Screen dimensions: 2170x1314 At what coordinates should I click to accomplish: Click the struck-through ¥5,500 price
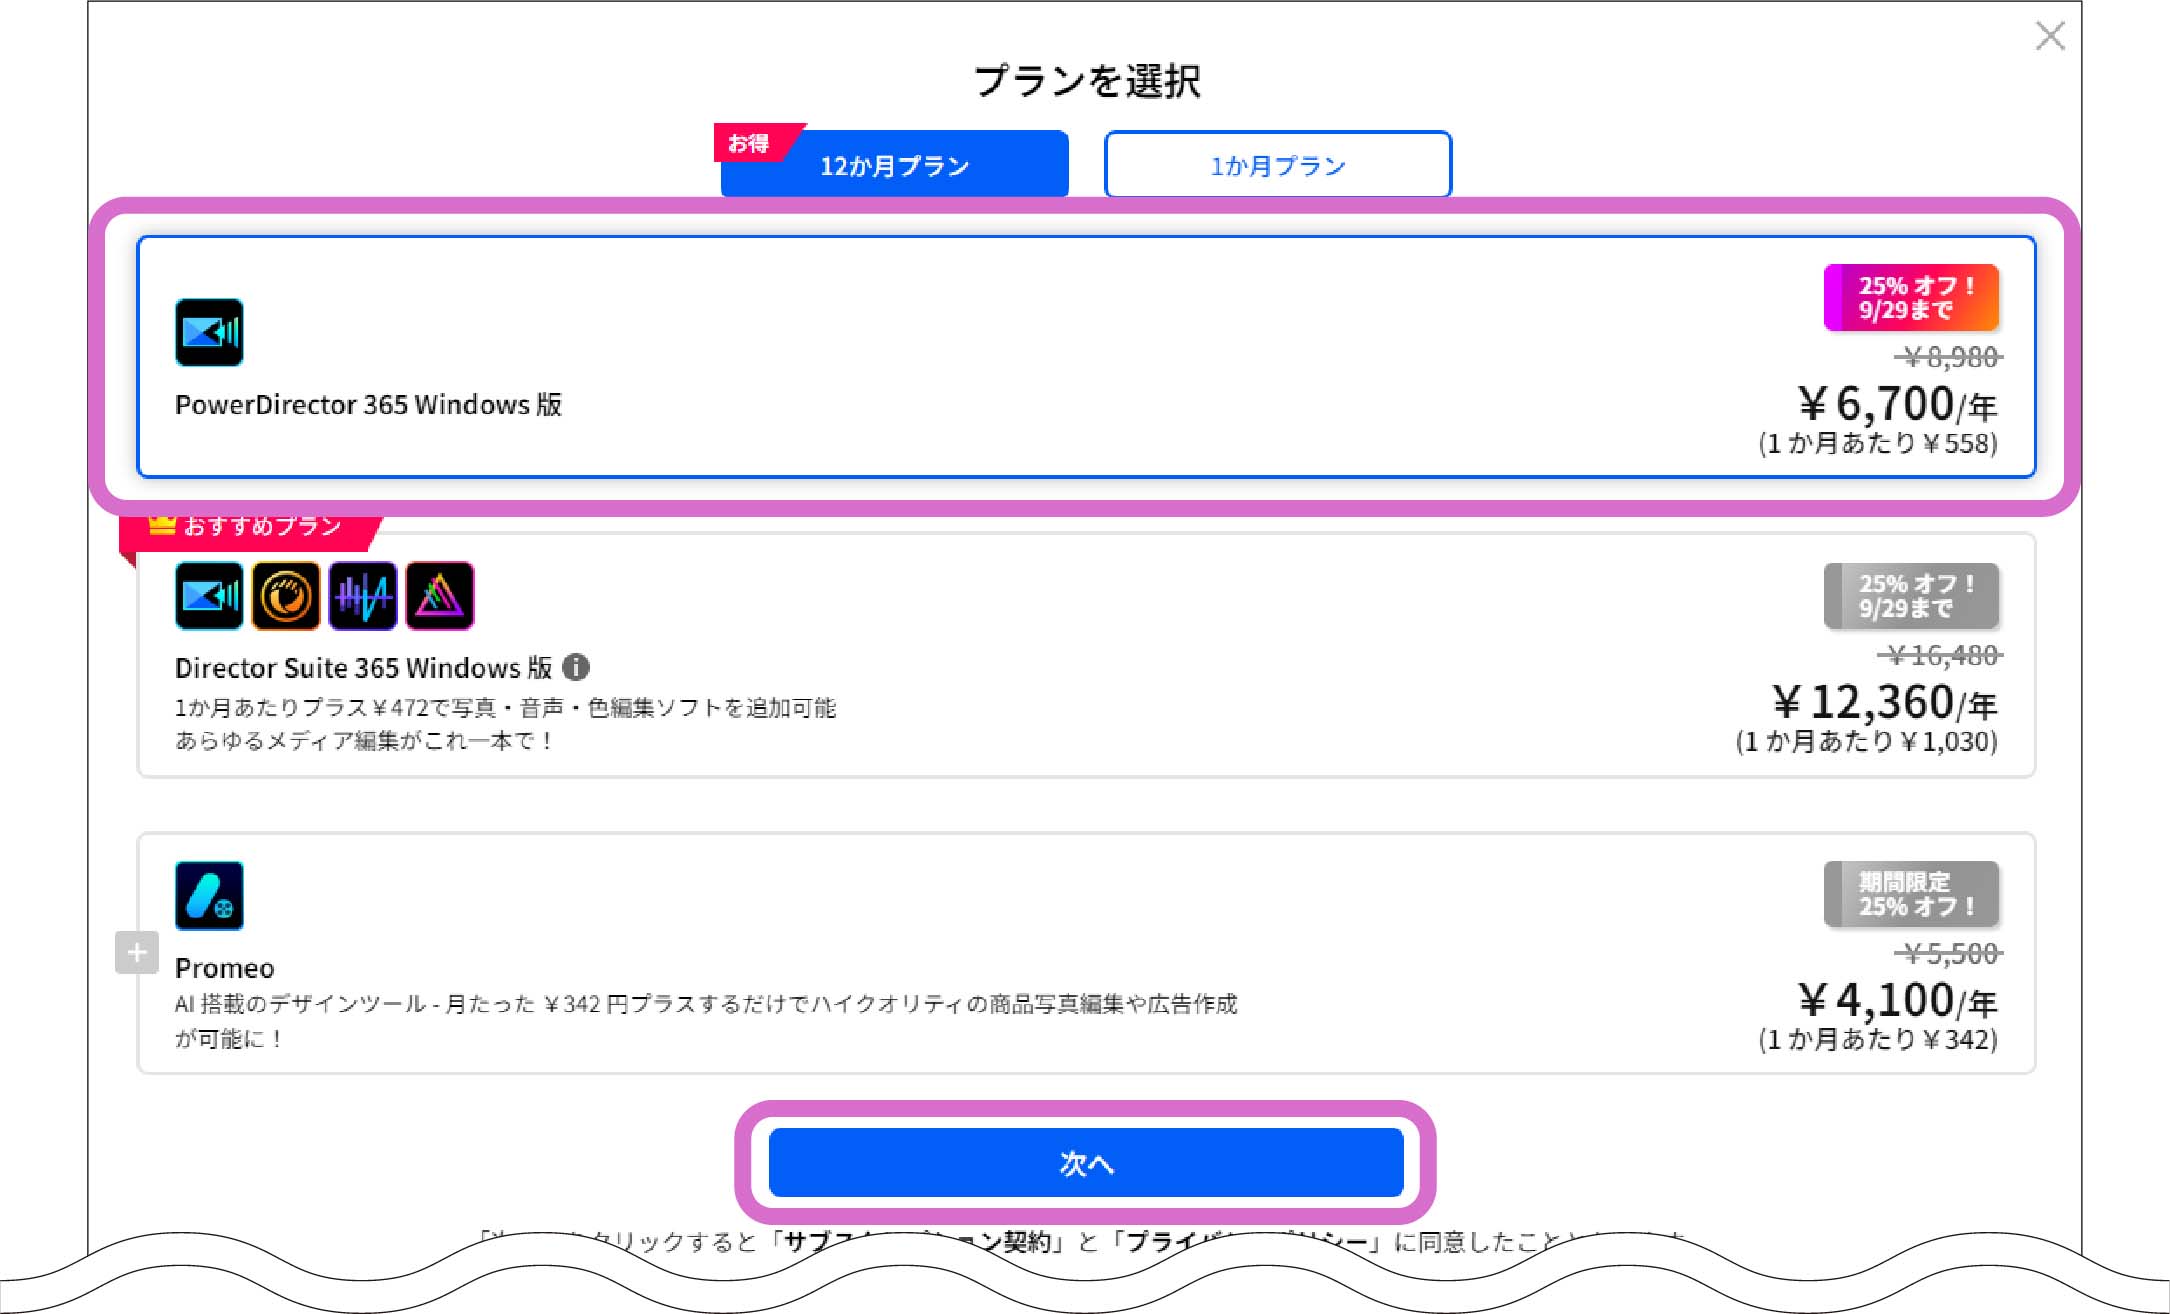coord(1949,954)
